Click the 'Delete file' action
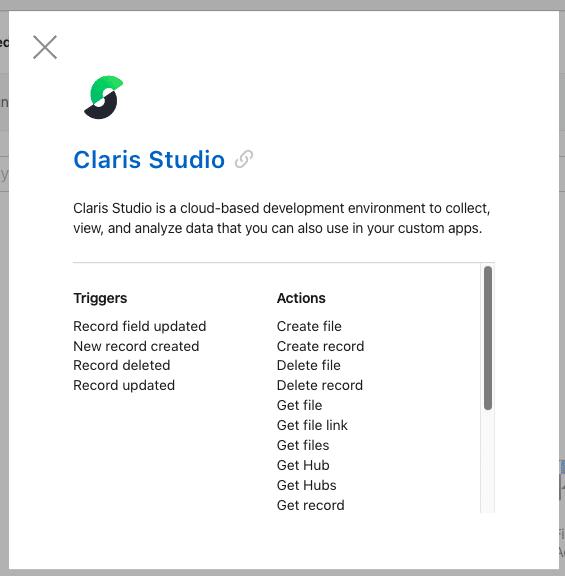565x576 pixels. coord(309,366)
